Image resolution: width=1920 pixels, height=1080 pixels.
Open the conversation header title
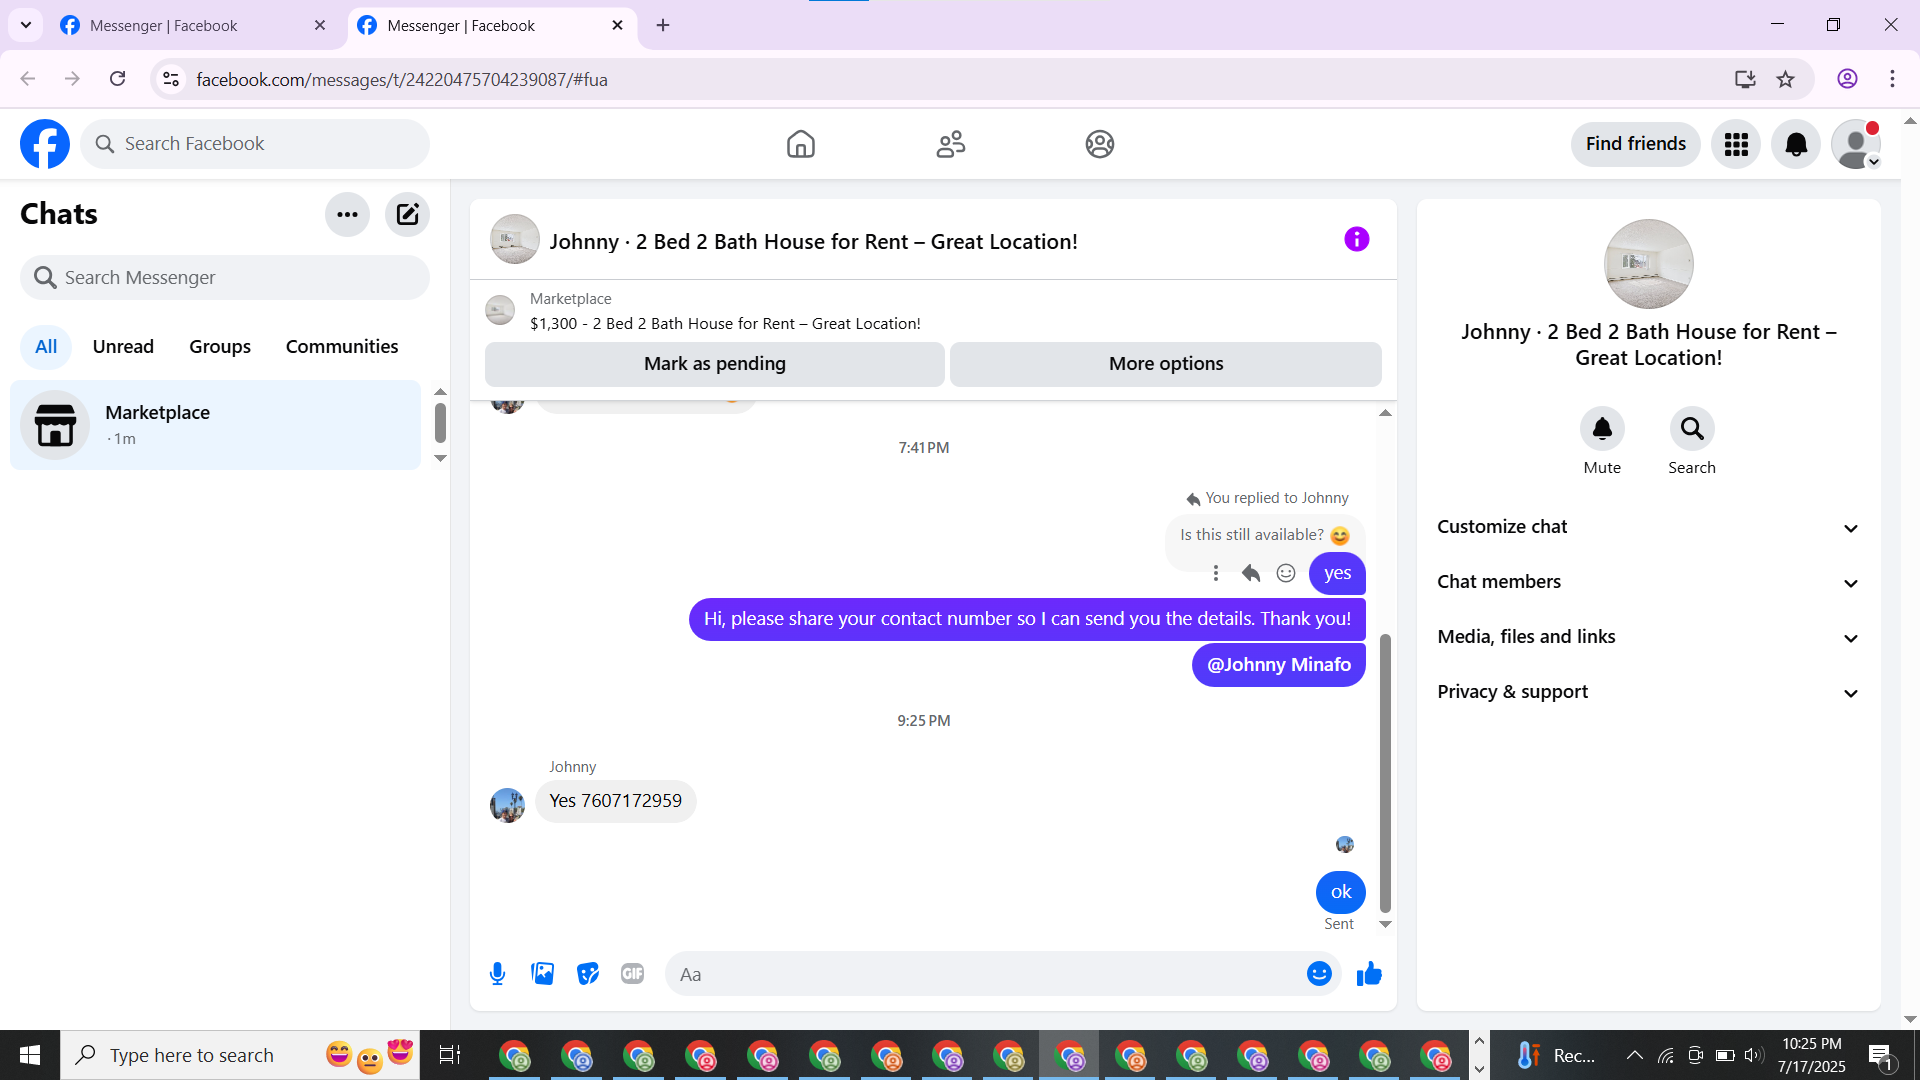click(x=813, y=242)
